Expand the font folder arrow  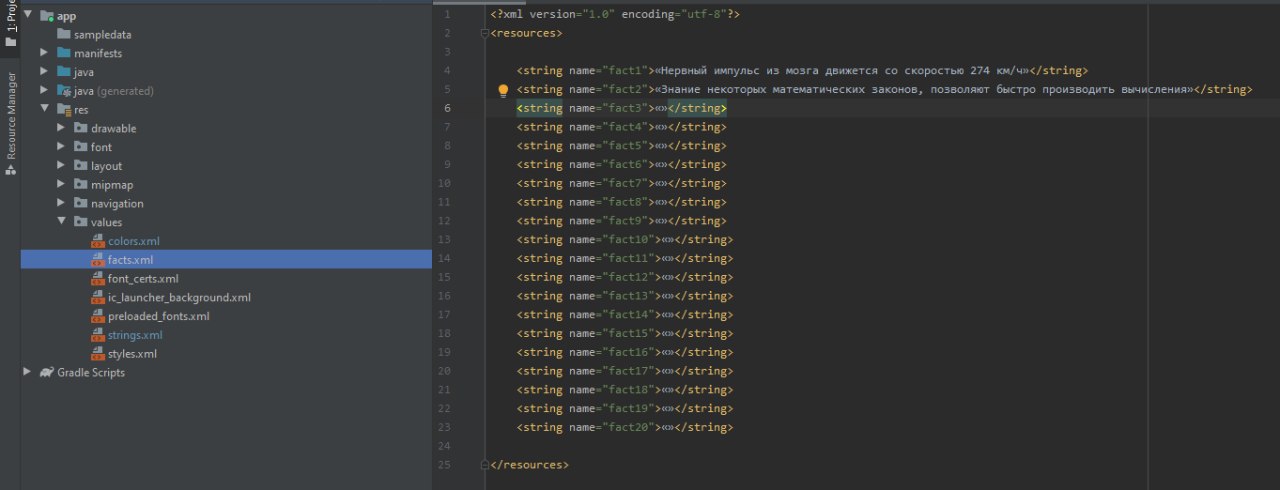coord(62,146)
